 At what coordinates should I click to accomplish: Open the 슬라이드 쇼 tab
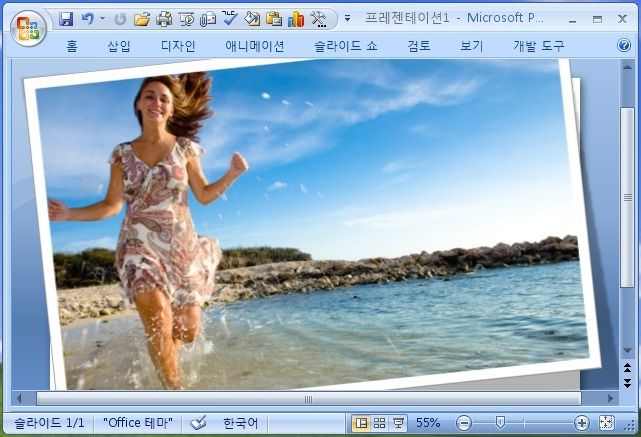[x=346, y=46]
